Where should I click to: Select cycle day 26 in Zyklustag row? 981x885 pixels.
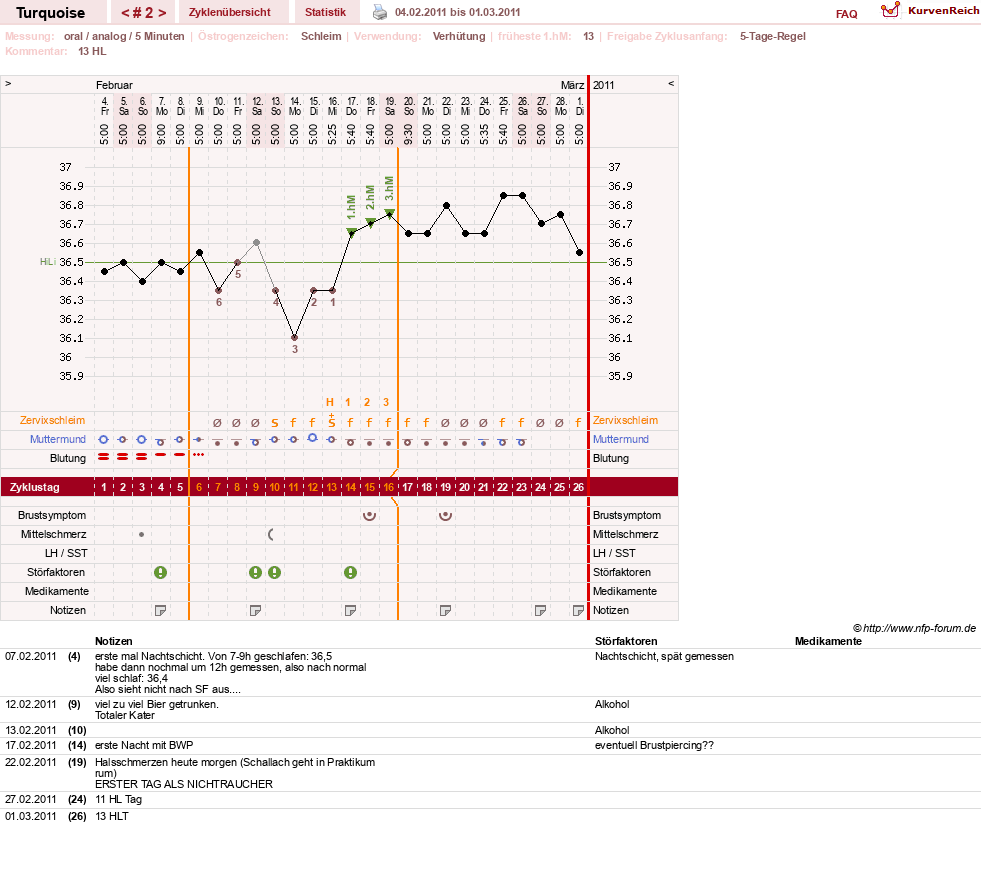click(x=579, y=487)
